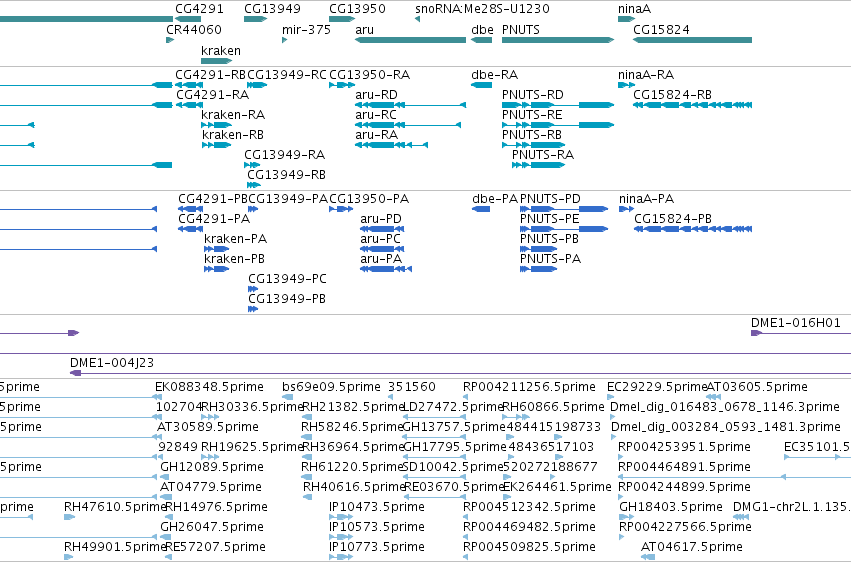The width and height of the screenshot is (851, 562).
Task: Select the aru gene feature bar
Action: 410,40
